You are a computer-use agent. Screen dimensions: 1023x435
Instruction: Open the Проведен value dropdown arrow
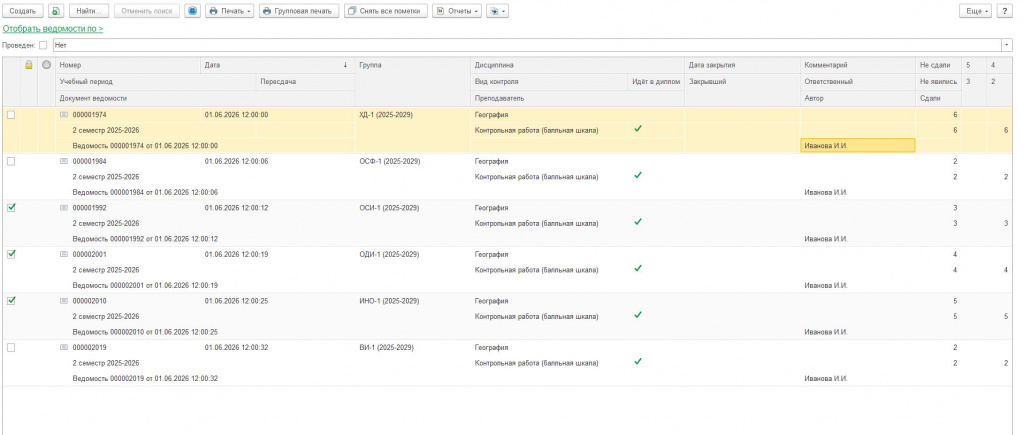click(x=1006, y=45)
